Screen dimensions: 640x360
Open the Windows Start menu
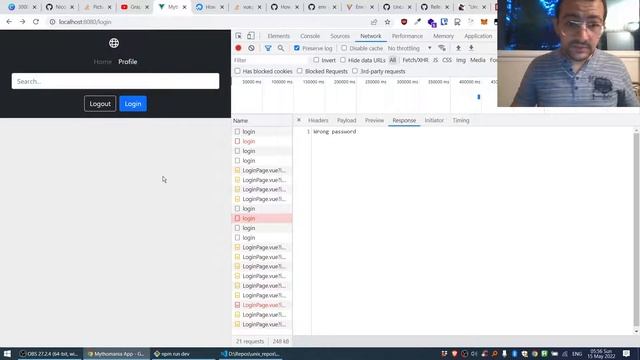pyautogui.click(x=7, y=354)
